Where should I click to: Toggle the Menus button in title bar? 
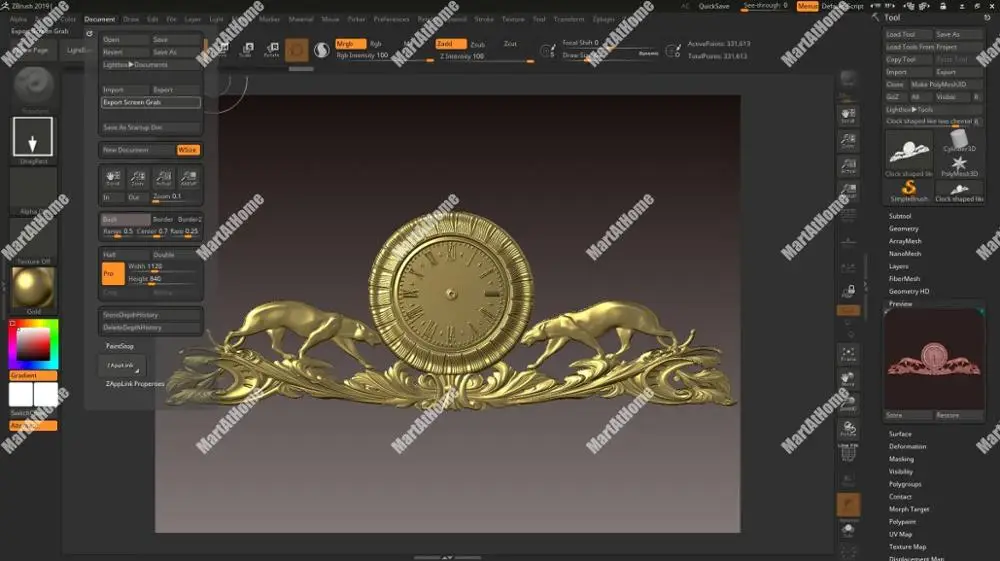(x=807, y=6)
